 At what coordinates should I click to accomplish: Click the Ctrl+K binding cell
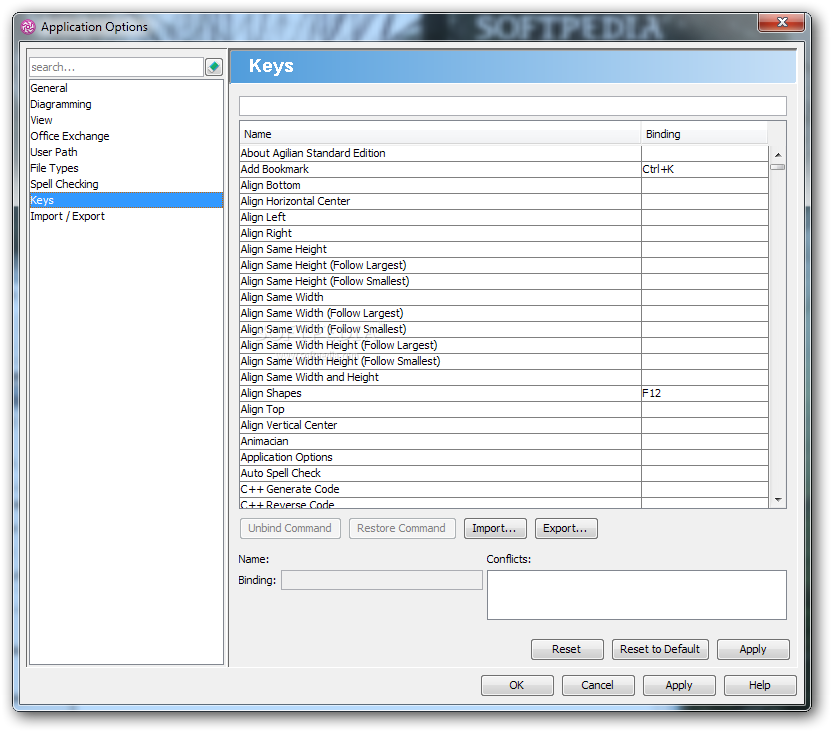(x=705, y=169)
